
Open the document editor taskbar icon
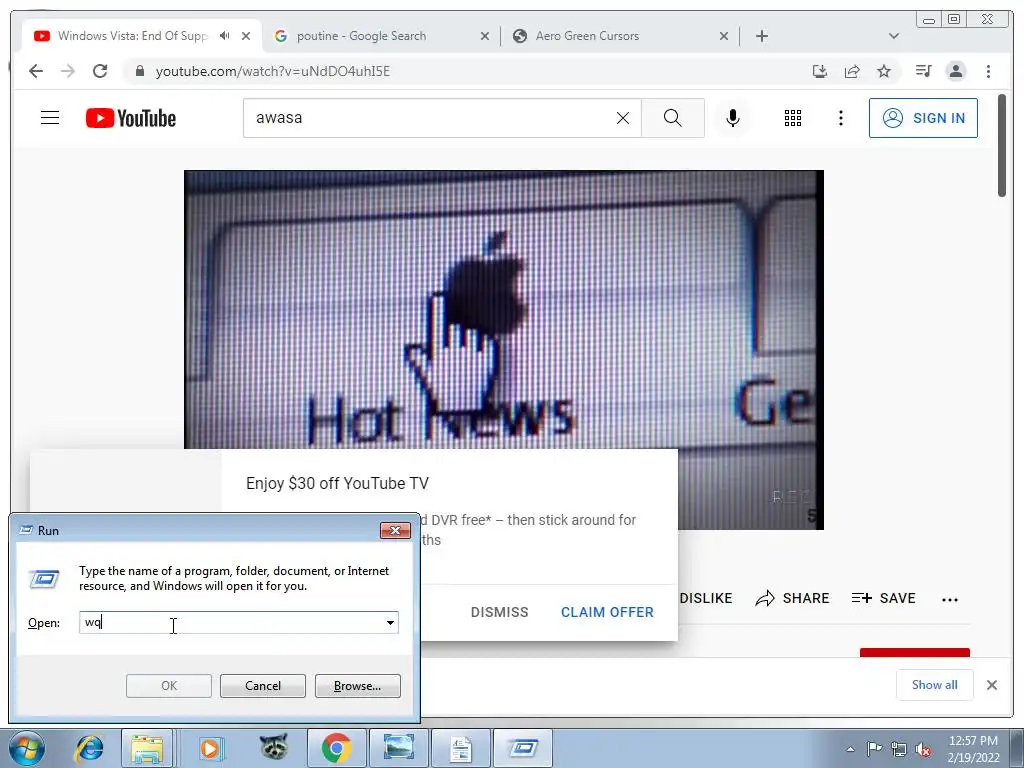(x=461, y=748)
